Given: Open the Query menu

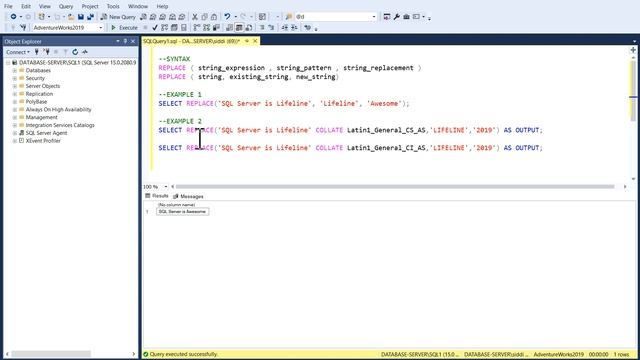Looking at the screenshot, I should point(66,6).
